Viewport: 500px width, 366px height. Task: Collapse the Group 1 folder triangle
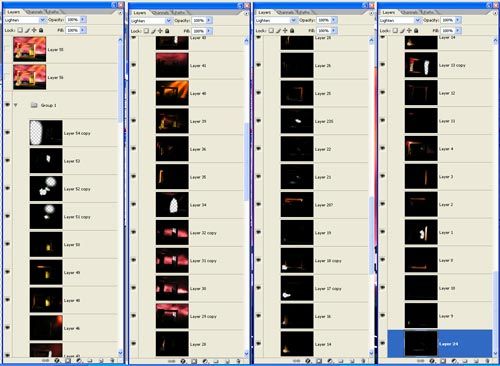coord(15,105)
